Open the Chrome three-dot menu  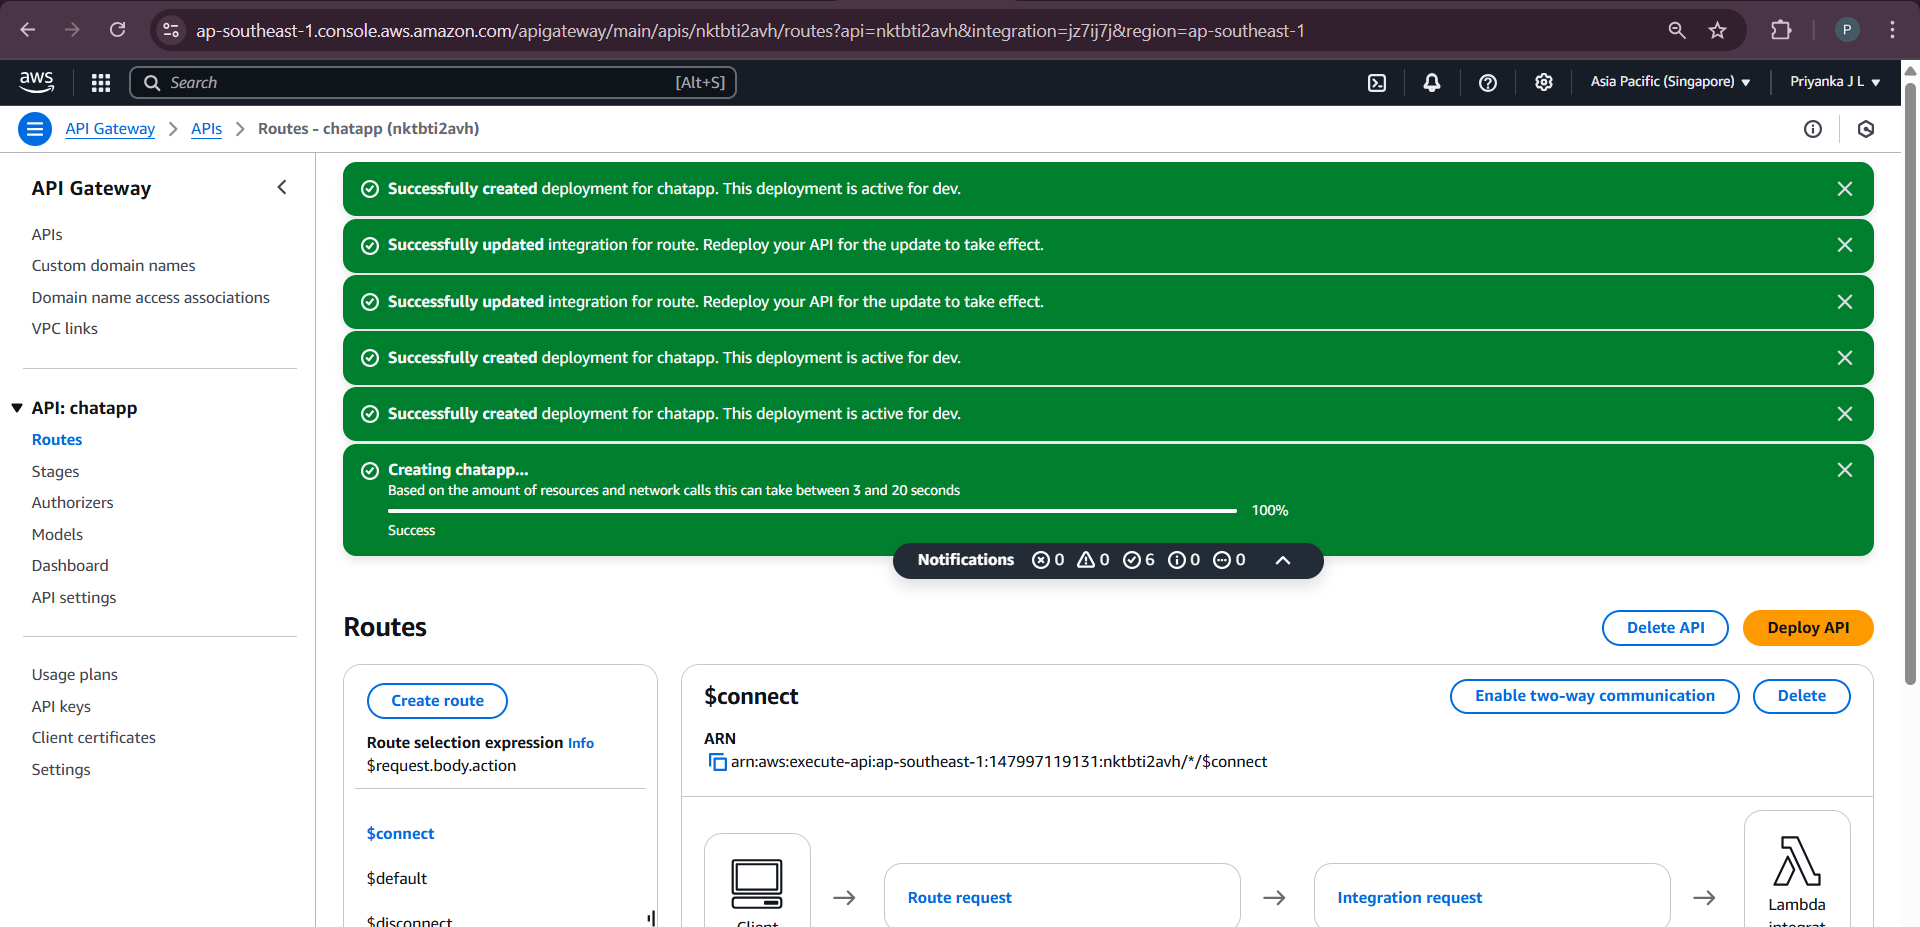click(x=1892, y=30)
